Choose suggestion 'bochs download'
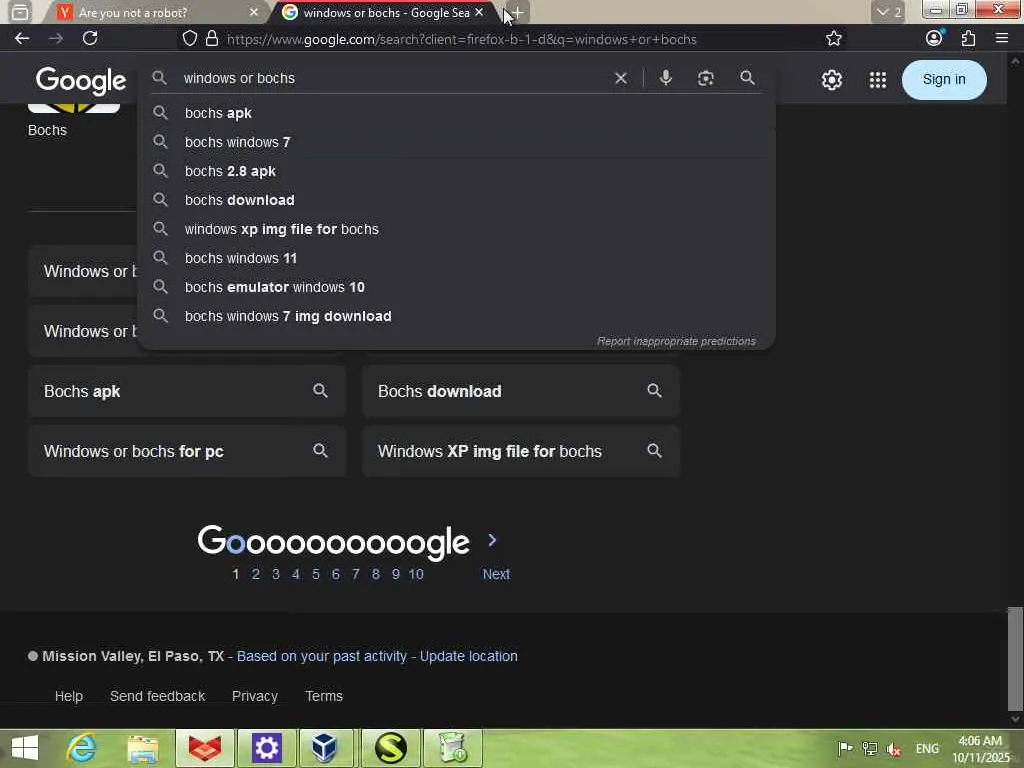 (456, 200)
